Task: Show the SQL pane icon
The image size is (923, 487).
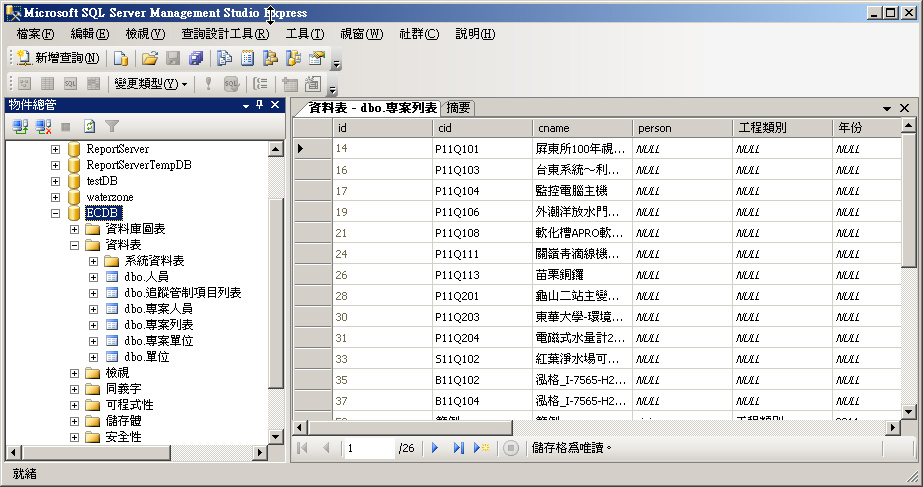Action: (x=70, y=84)
